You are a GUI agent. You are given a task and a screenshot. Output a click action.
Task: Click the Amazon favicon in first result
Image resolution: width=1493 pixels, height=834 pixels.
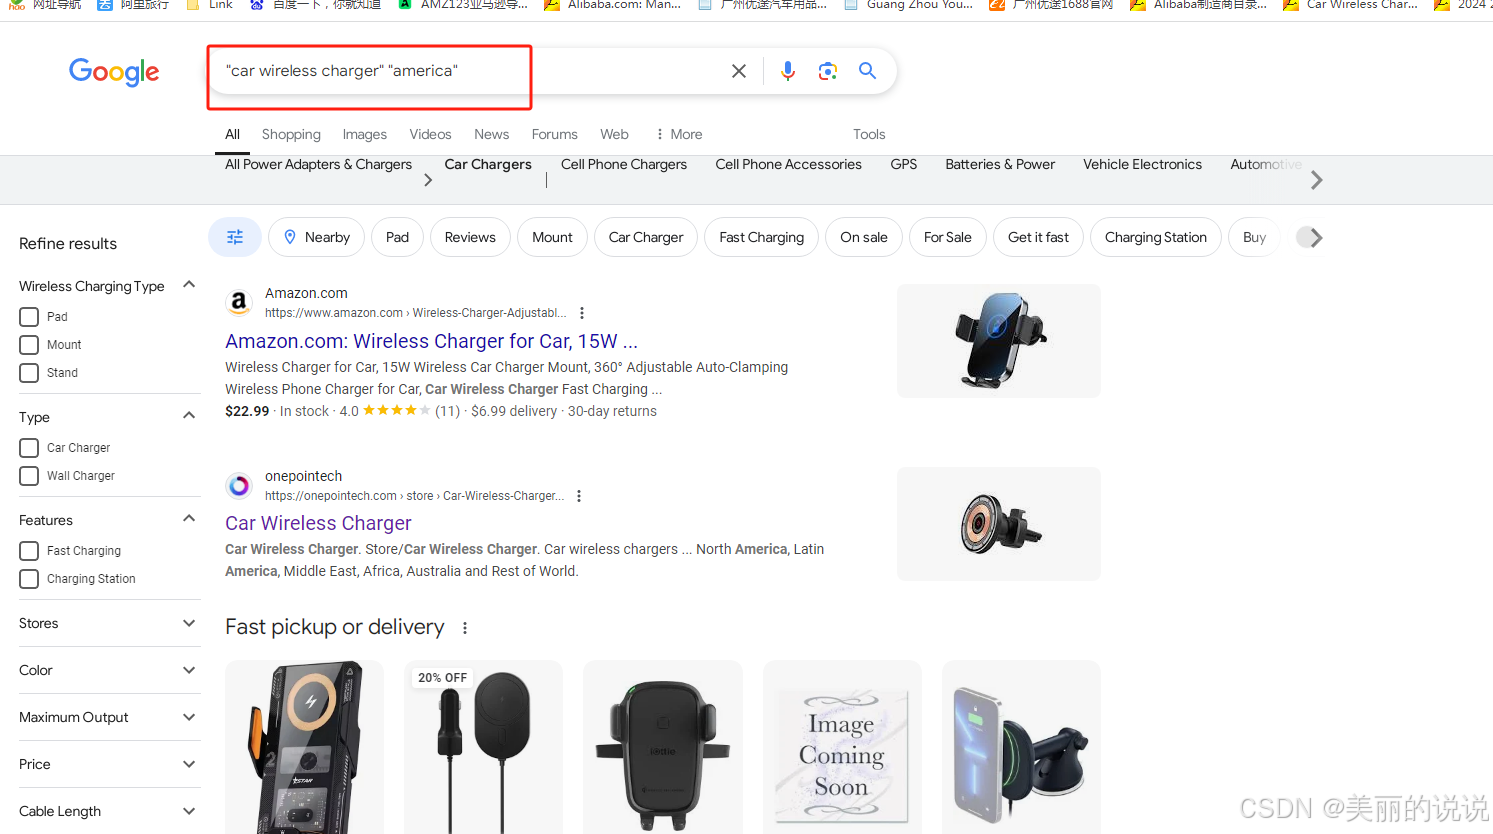239,302
